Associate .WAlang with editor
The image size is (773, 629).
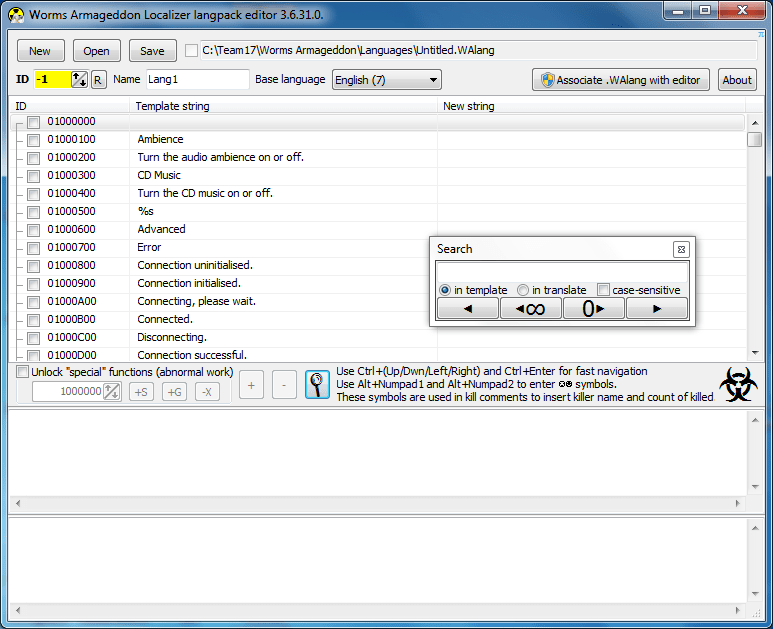(621, 80)
